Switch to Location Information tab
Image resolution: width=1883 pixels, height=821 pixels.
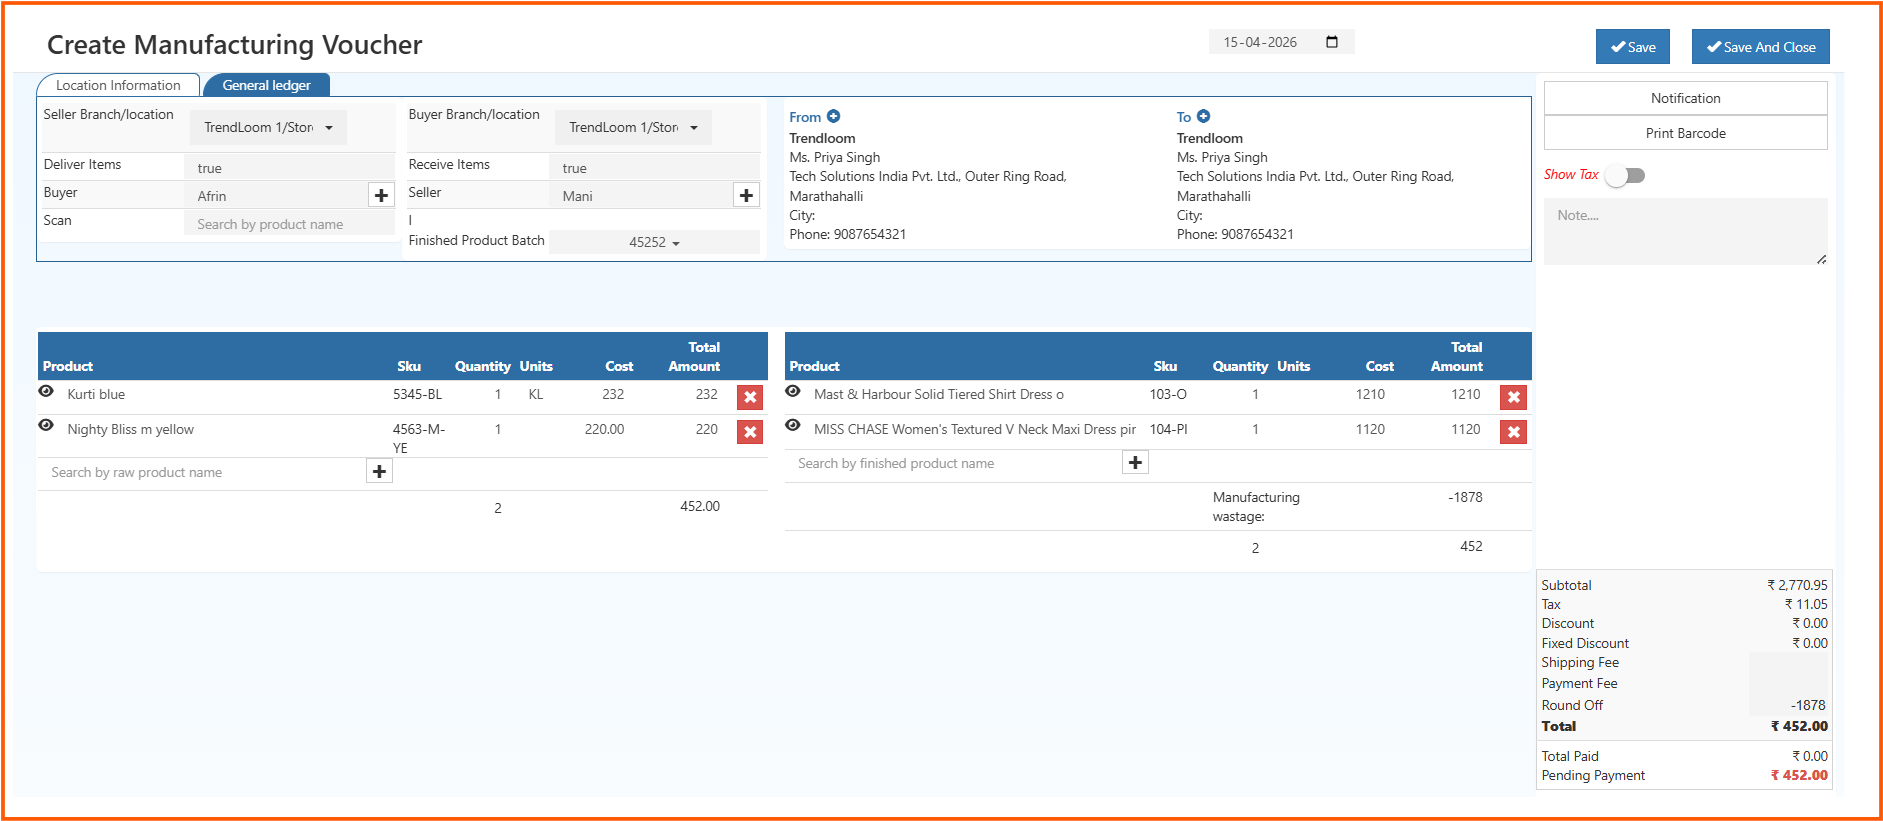(118, 86)
